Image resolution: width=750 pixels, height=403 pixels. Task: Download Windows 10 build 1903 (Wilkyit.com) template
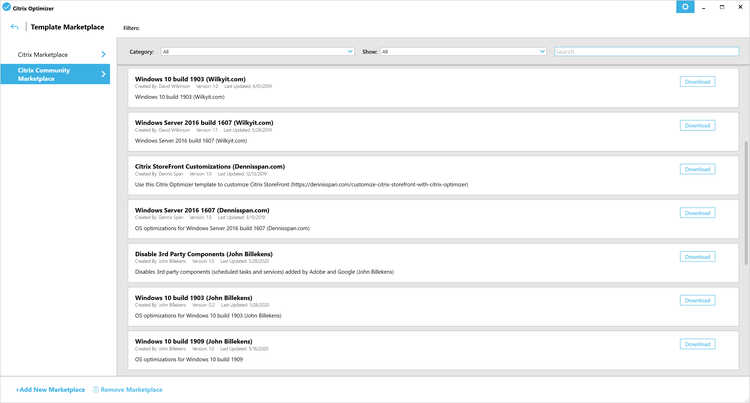[697, 82]
